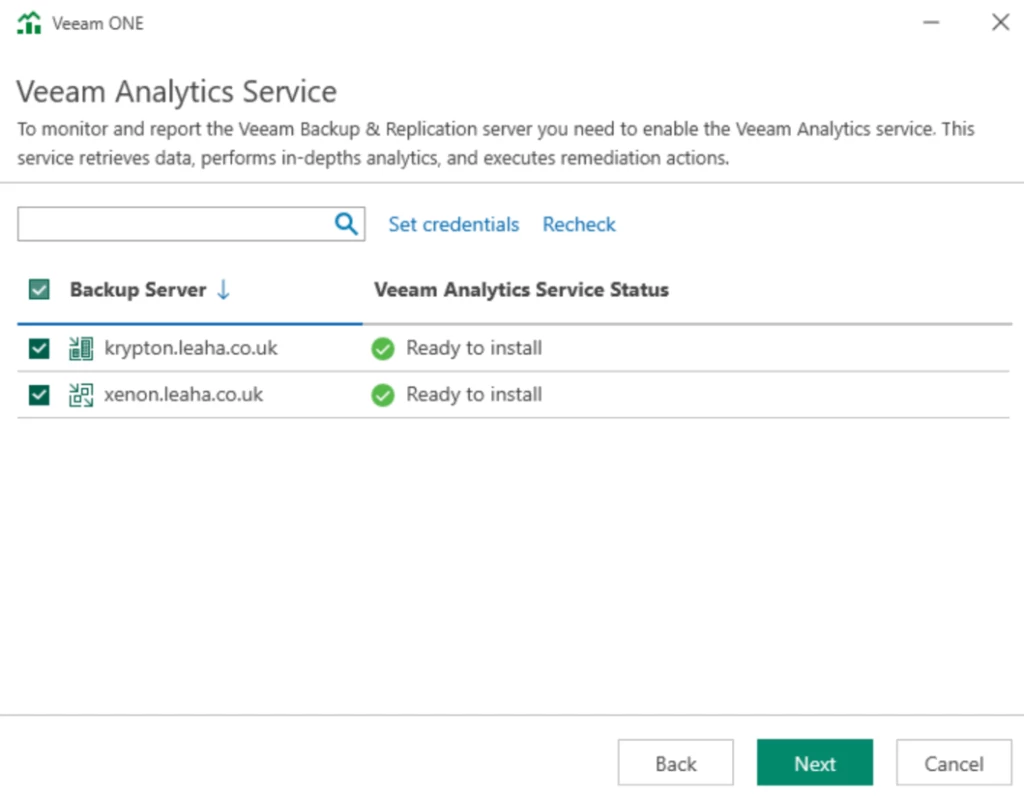Image resolution: width=1024 pixels, height=801 pixels.
Task: Click Veeam Analytics Service Status header
Action: tap(521, 290)
